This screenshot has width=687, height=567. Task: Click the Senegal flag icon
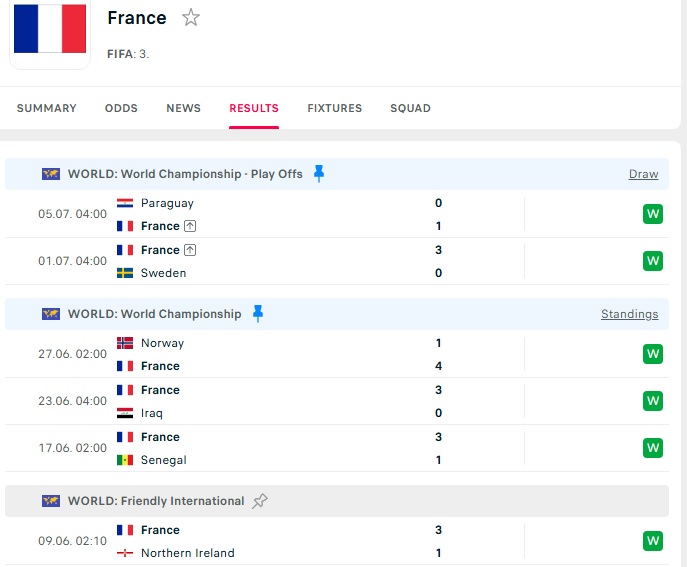click(125, 460)
